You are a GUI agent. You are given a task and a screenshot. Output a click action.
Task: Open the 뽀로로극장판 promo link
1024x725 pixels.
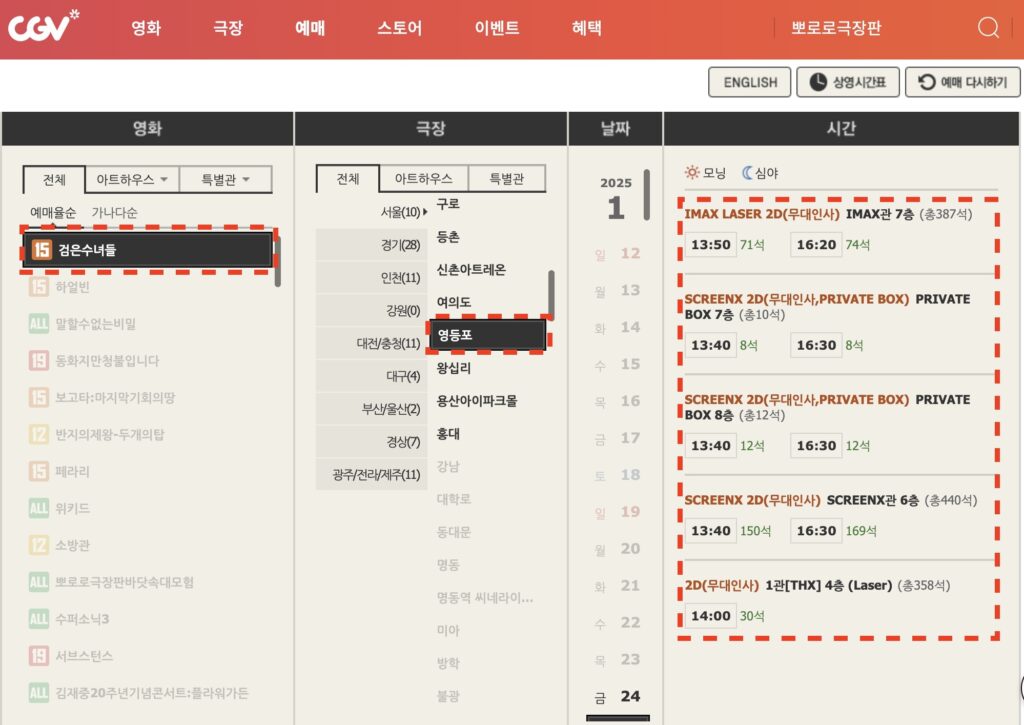point(836,28)
